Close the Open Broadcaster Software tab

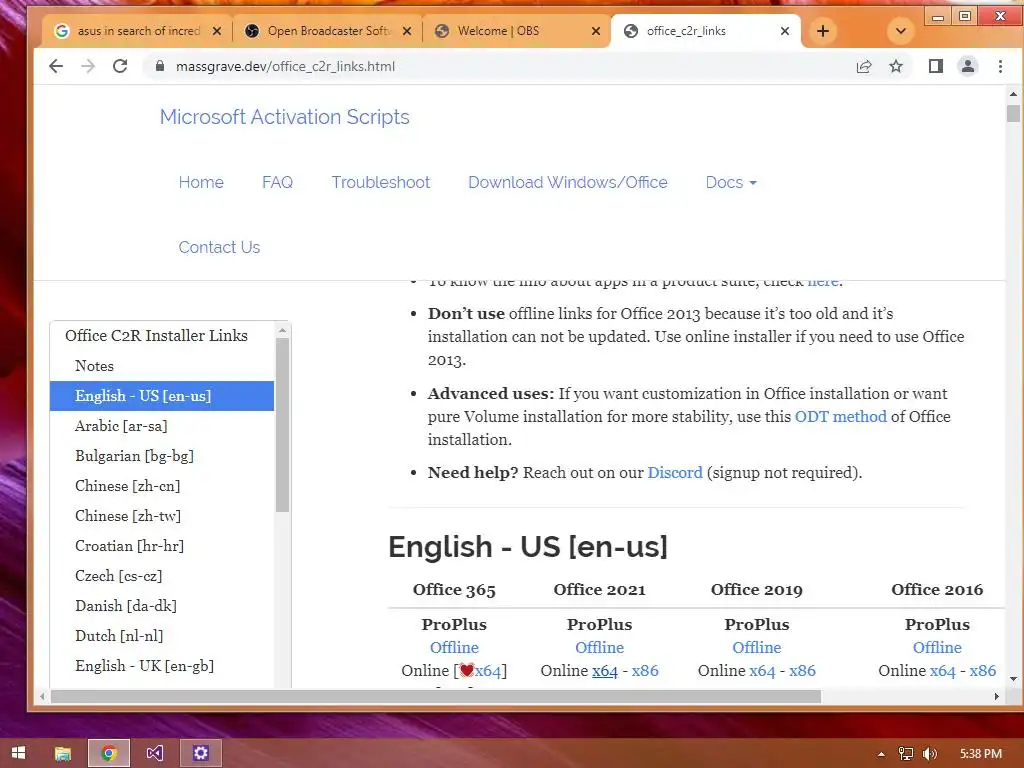[x=407, y=31]
